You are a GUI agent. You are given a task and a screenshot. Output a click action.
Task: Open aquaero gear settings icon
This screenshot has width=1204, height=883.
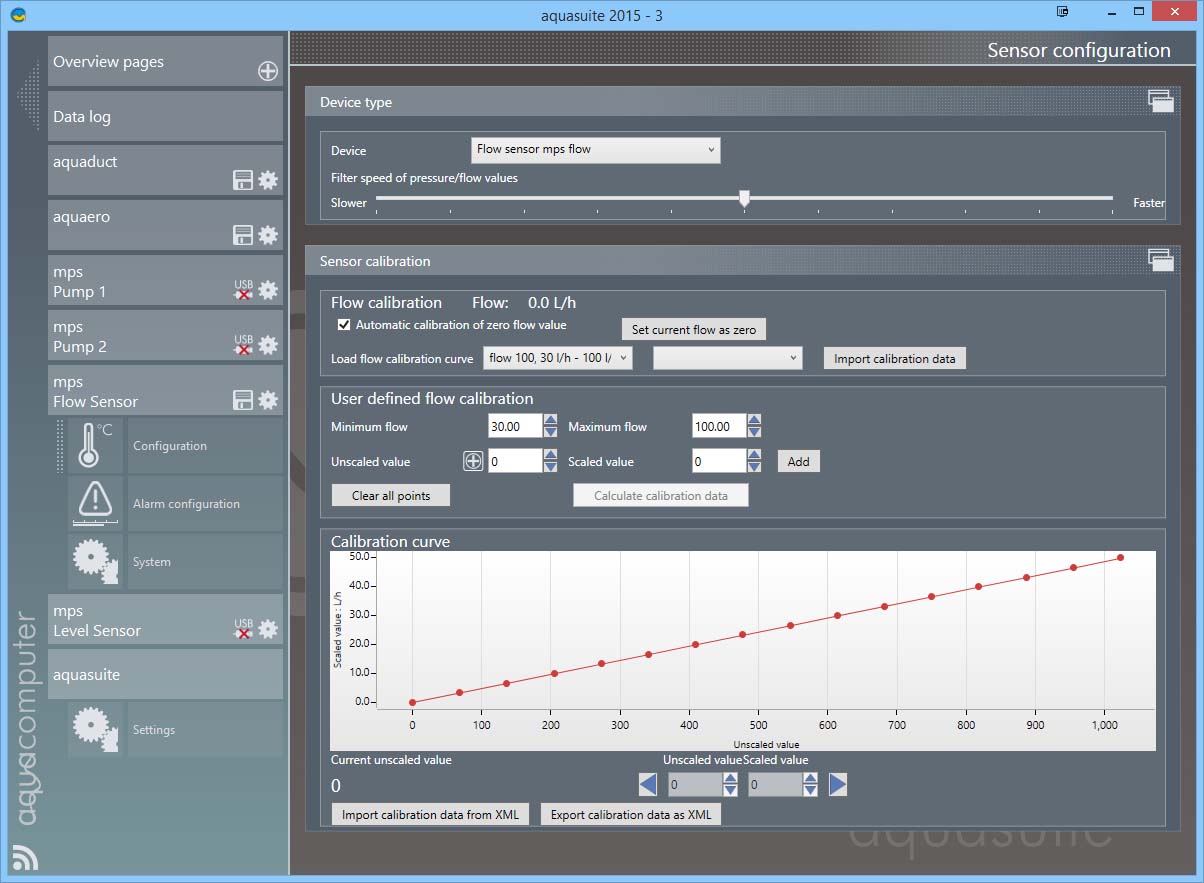[x=268, y=235]
